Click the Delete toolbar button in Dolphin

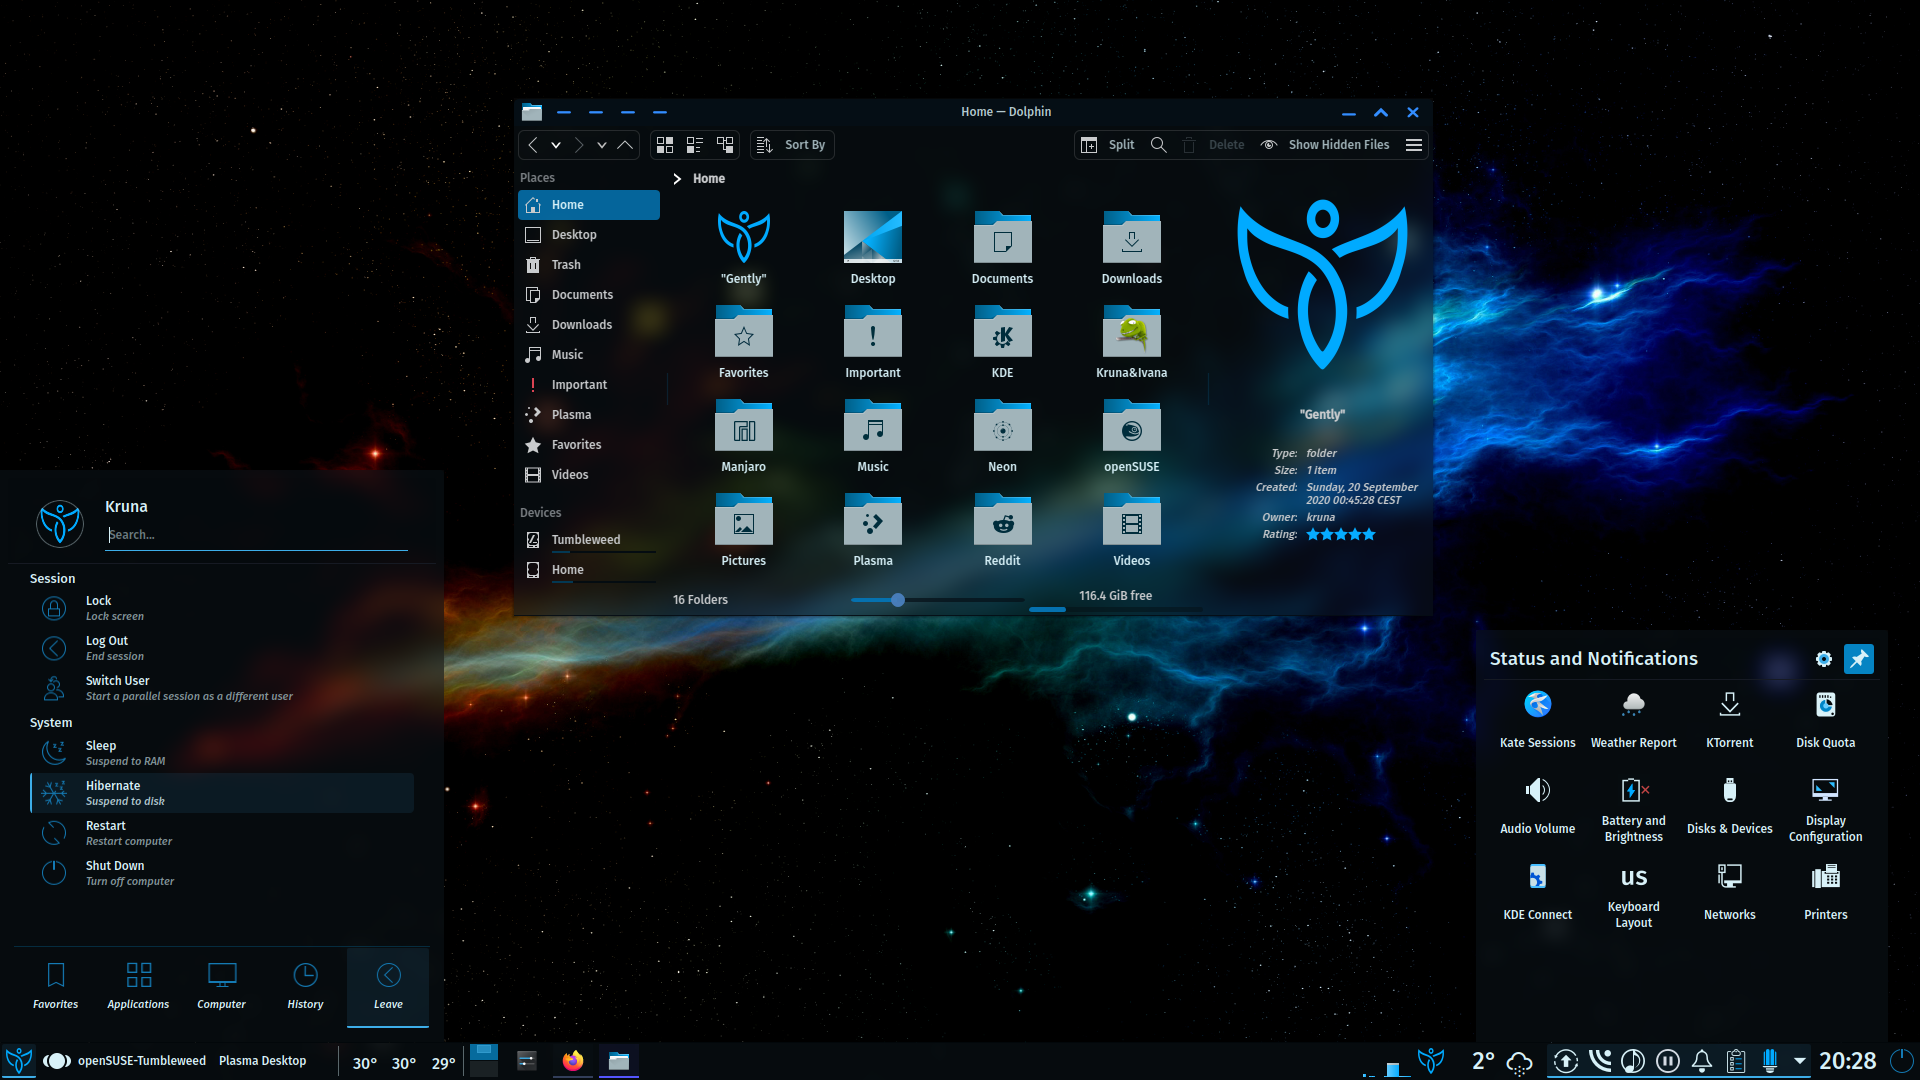point(1214,145)
